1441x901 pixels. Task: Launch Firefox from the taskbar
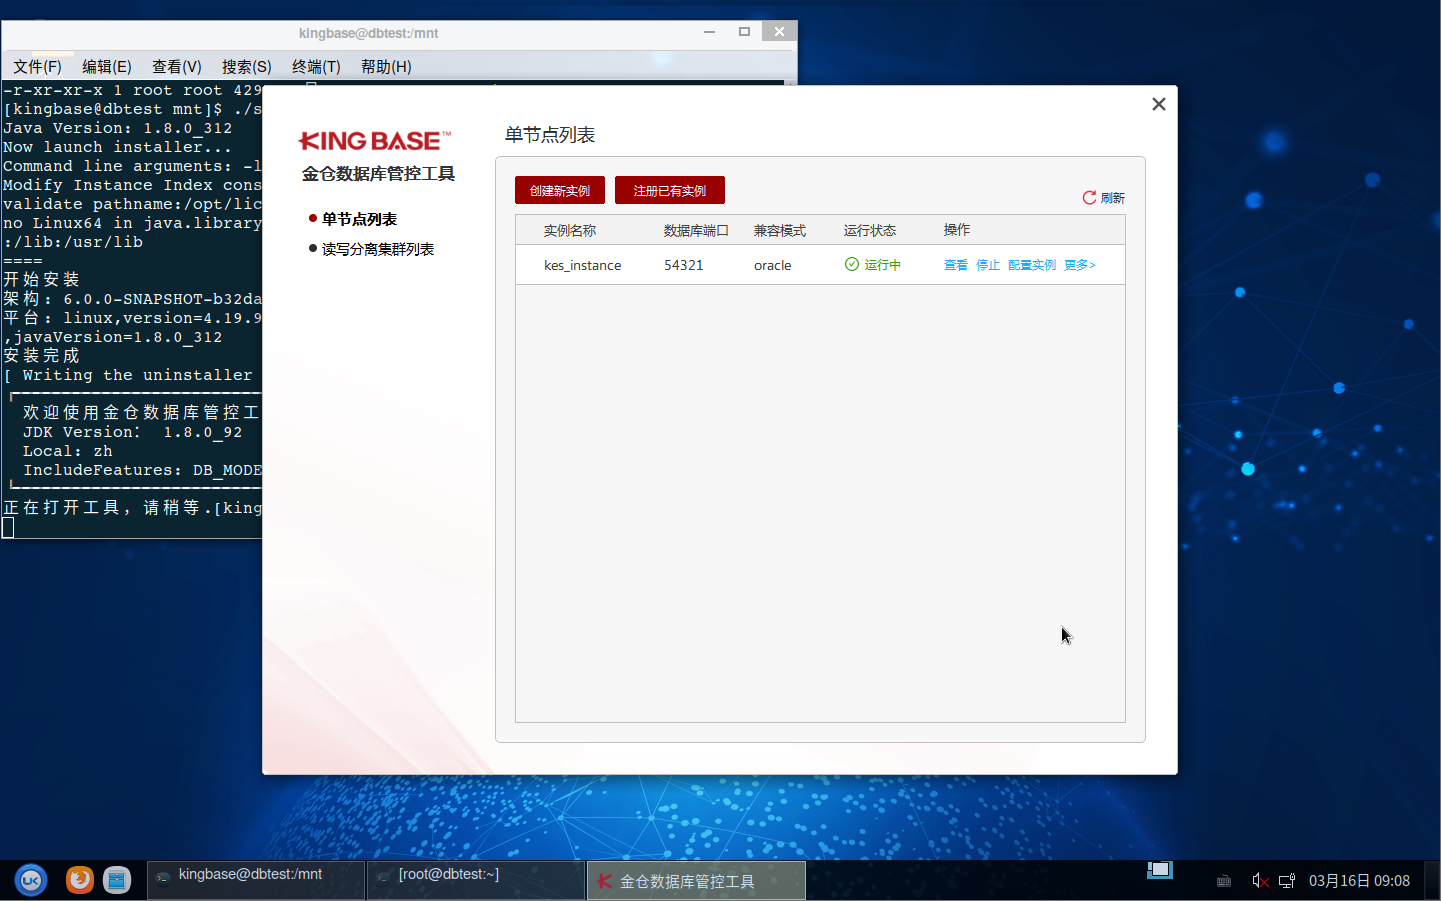coord(80,880)
